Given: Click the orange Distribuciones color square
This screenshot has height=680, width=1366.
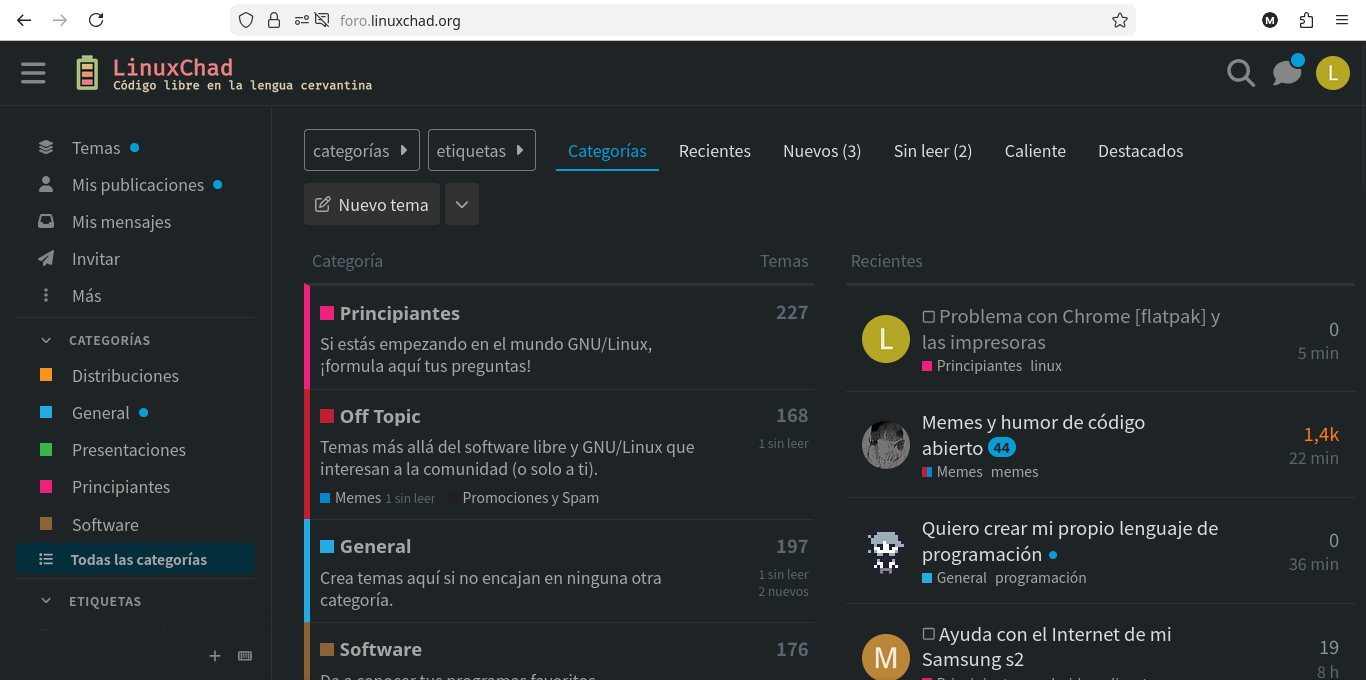Looking at the screenshot, I should (46, 376).
